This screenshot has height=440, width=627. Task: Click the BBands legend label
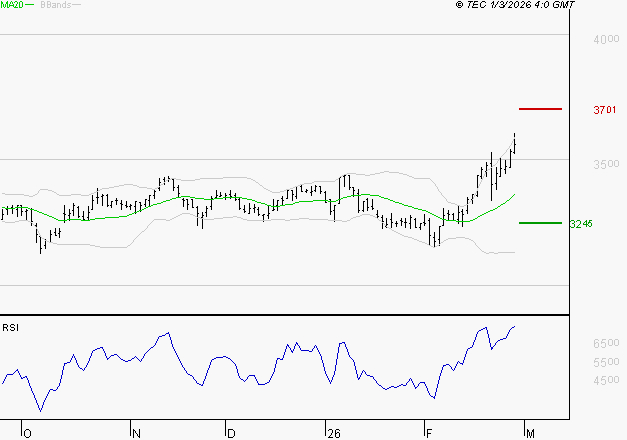(54, 5)
